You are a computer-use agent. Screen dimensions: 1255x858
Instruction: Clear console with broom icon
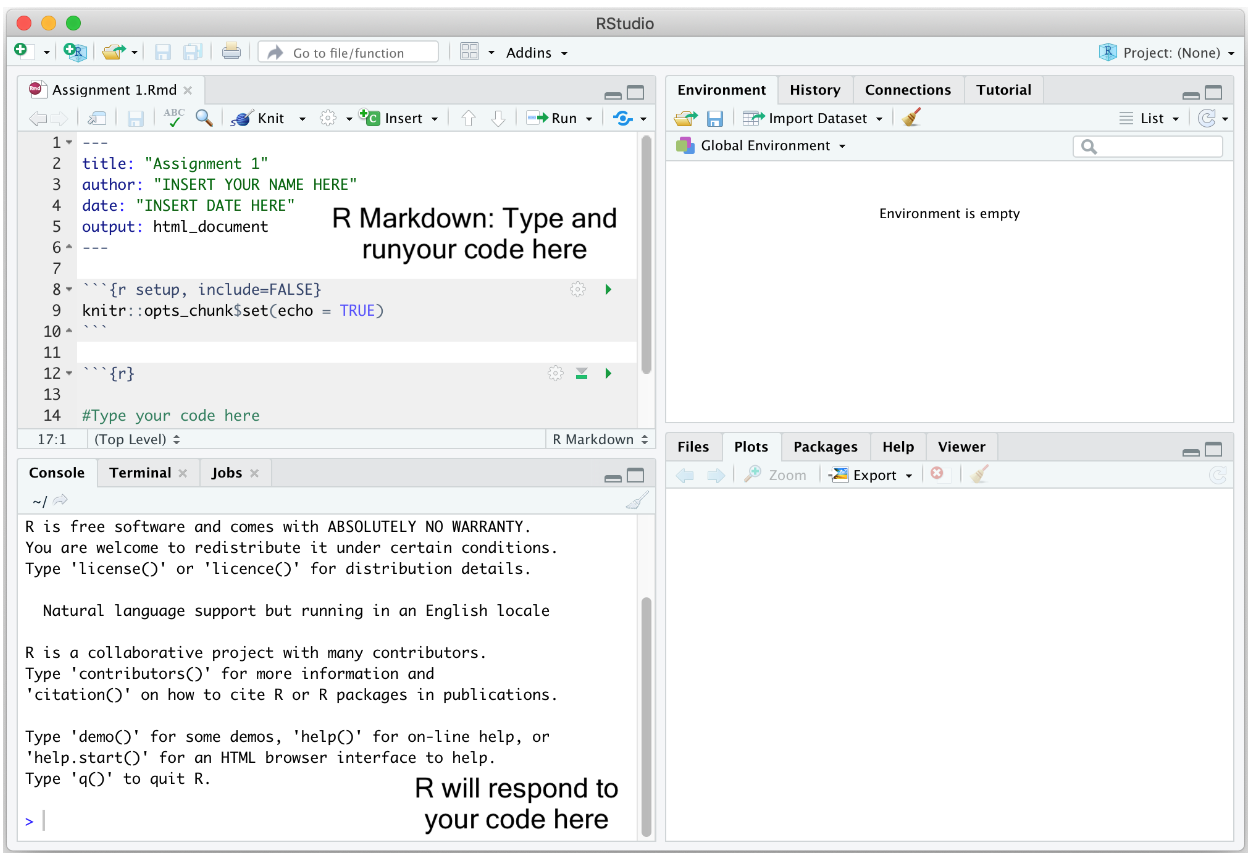637,500
